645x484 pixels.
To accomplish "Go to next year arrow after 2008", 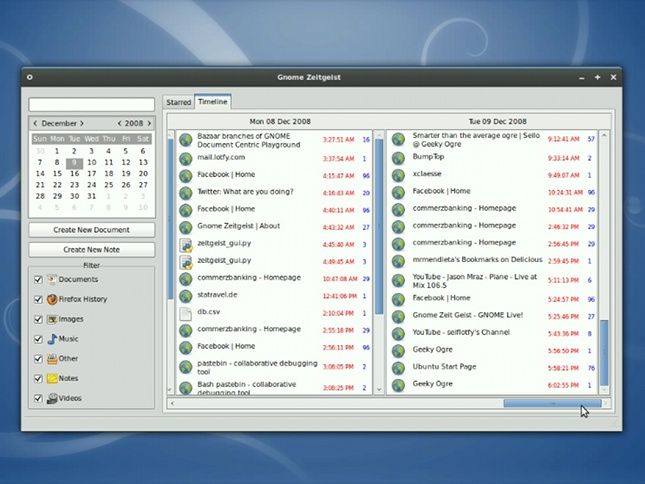I will pyautogui.click(x=149, y=123).
